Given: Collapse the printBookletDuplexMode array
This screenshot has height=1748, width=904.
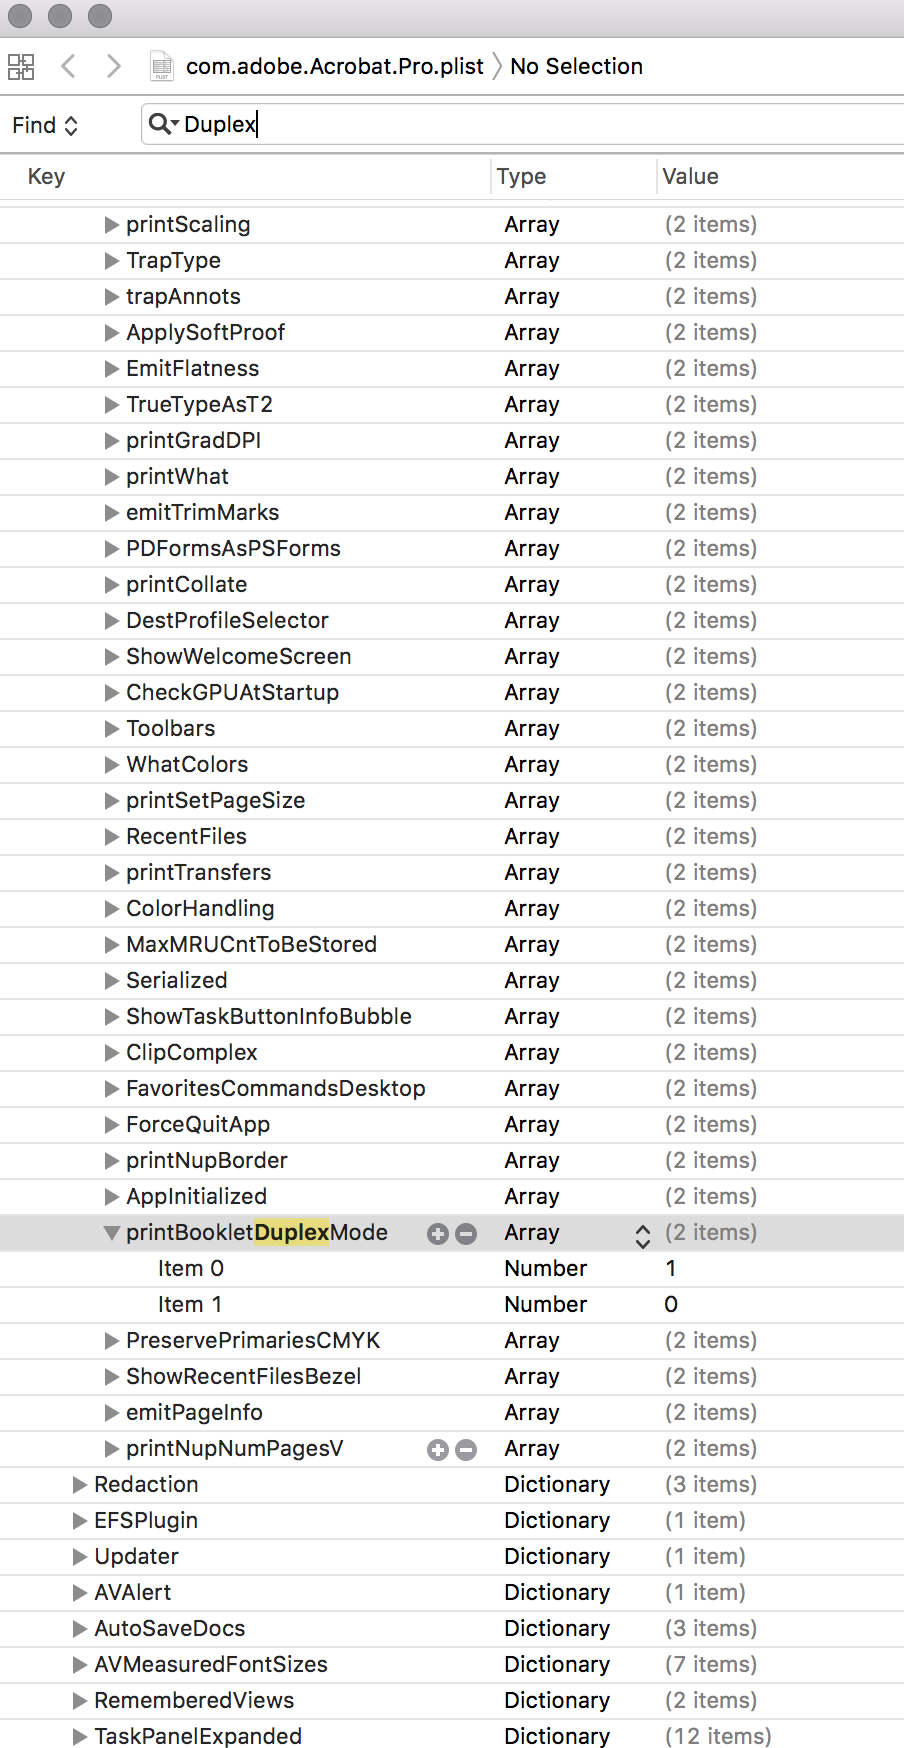Looking at the screenshot, I should (112, 1233).
